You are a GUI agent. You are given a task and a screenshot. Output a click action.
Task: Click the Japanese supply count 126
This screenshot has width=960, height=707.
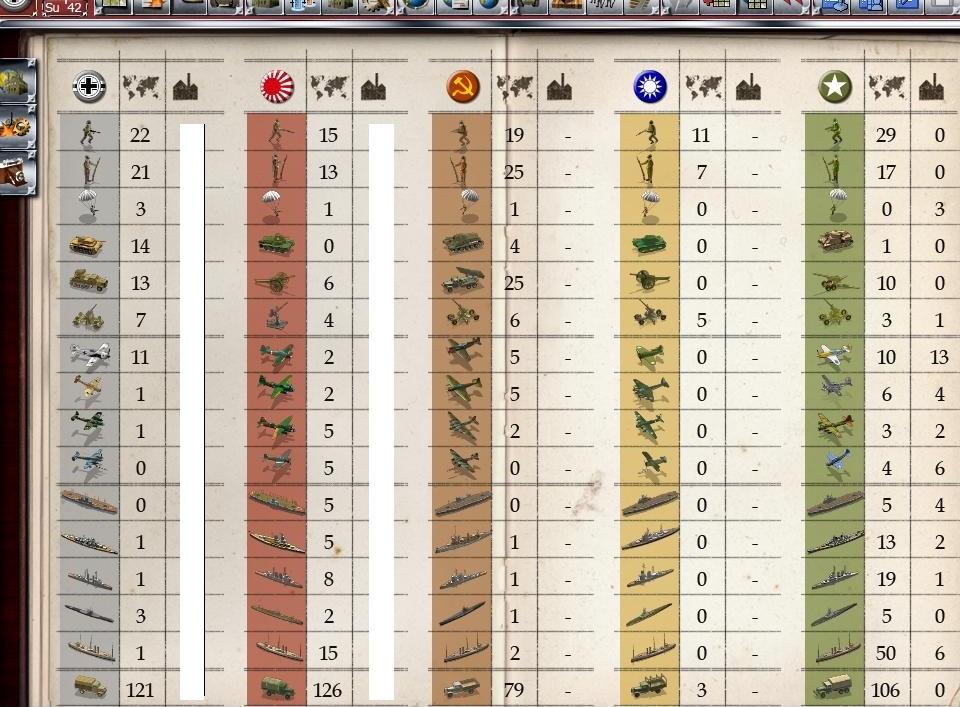click(x=328, y=690)
